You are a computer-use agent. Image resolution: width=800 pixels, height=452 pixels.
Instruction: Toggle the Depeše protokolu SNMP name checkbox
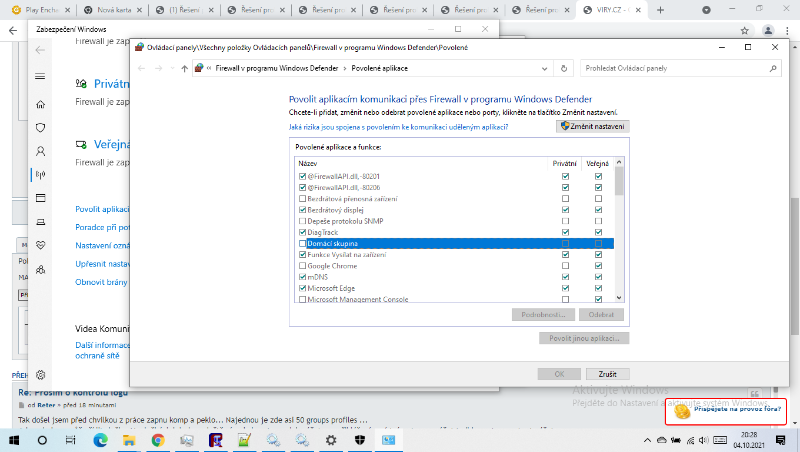pyautogui.click(x=303, y=221)
